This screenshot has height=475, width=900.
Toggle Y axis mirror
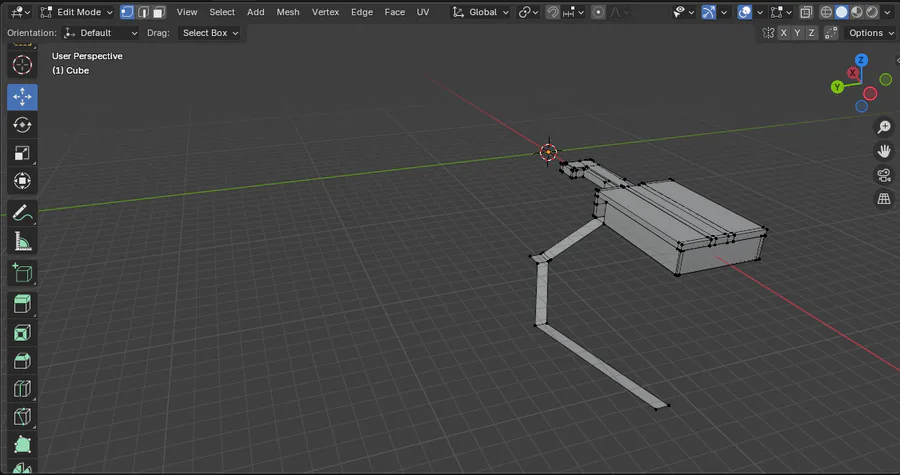pyautogui.click(x=797, y=33)
